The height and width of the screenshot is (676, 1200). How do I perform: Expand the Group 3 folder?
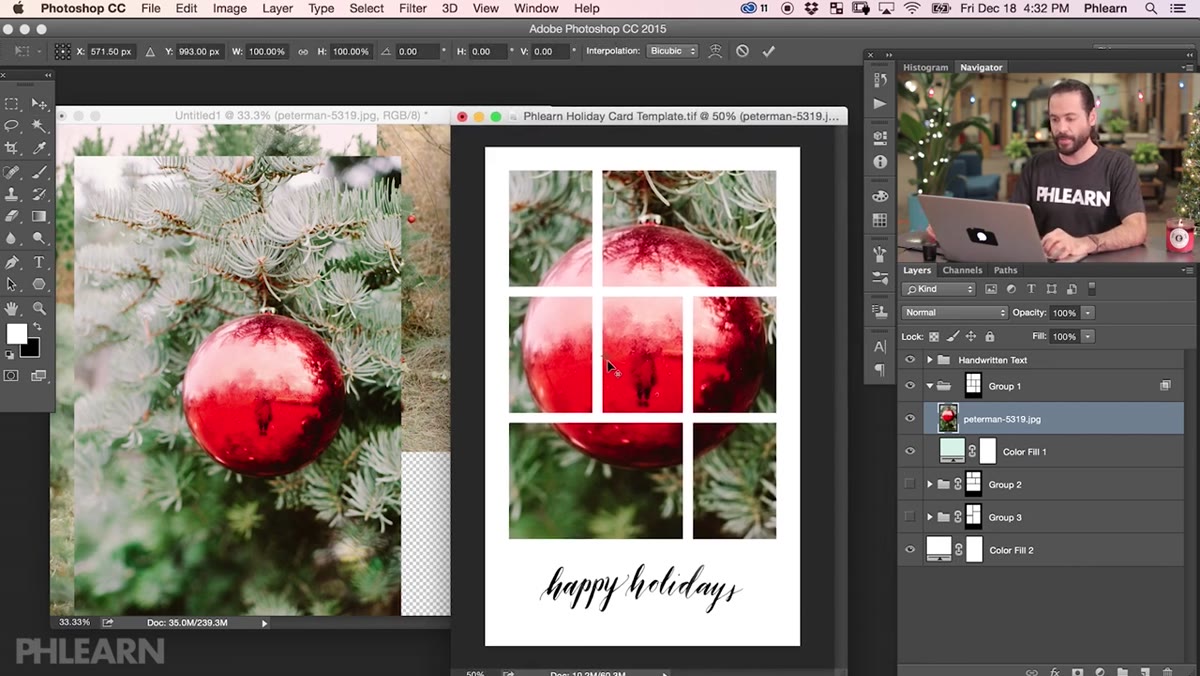coord(929,517)
